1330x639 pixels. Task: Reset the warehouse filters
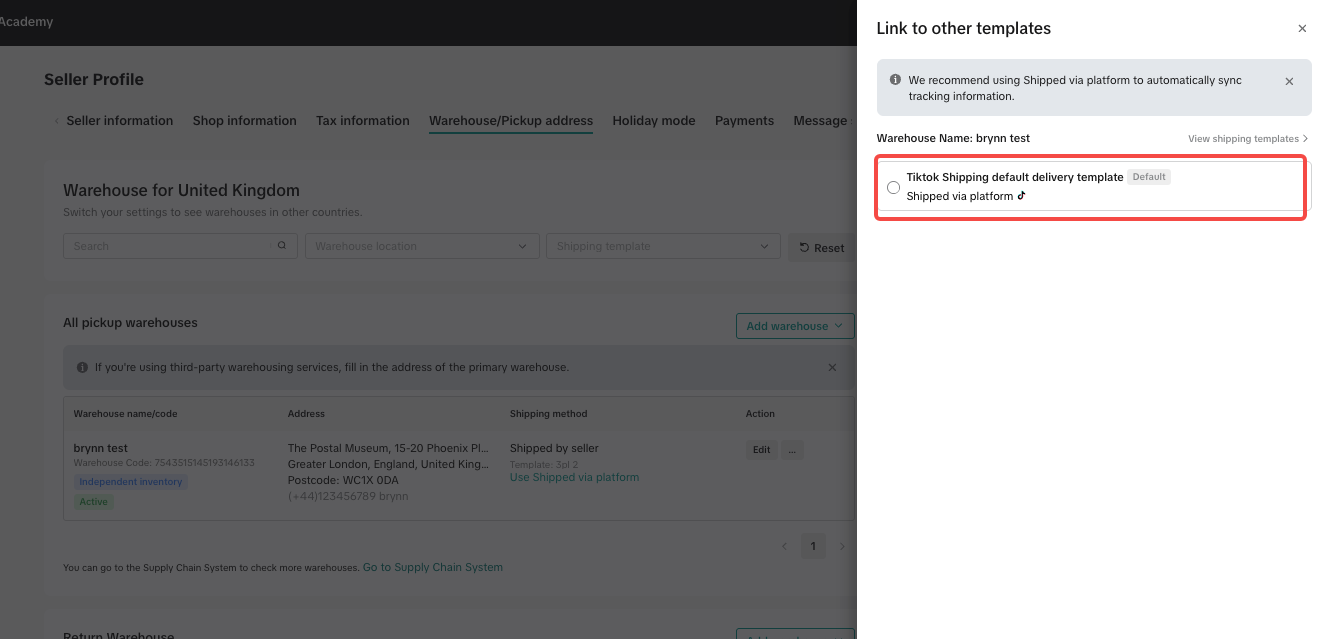821,248
